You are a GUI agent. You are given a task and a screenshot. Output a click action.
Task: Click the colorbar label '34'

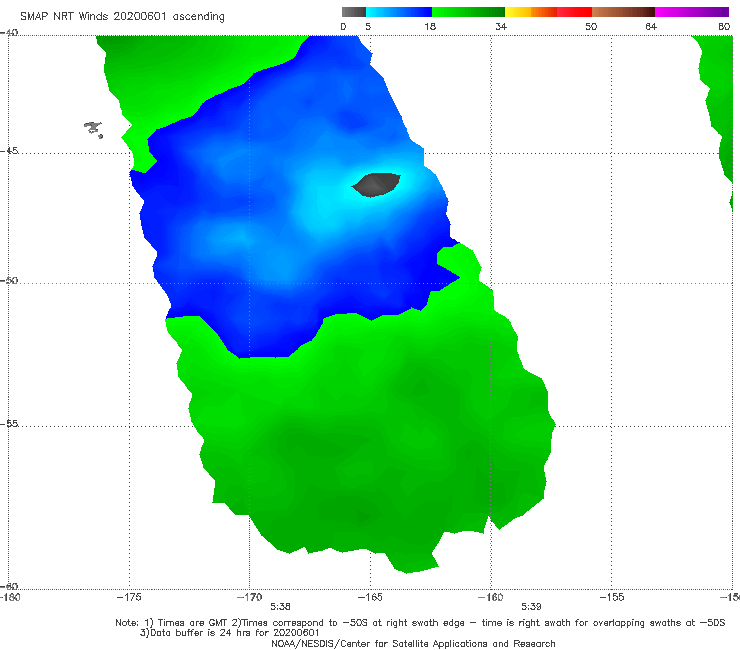[501, 27]
